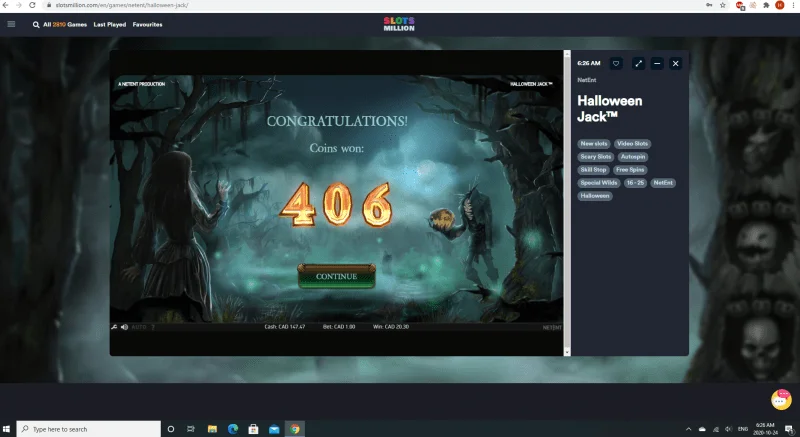Click the red extension icon in toolbar
800x437 pixels.
[740, 5]
